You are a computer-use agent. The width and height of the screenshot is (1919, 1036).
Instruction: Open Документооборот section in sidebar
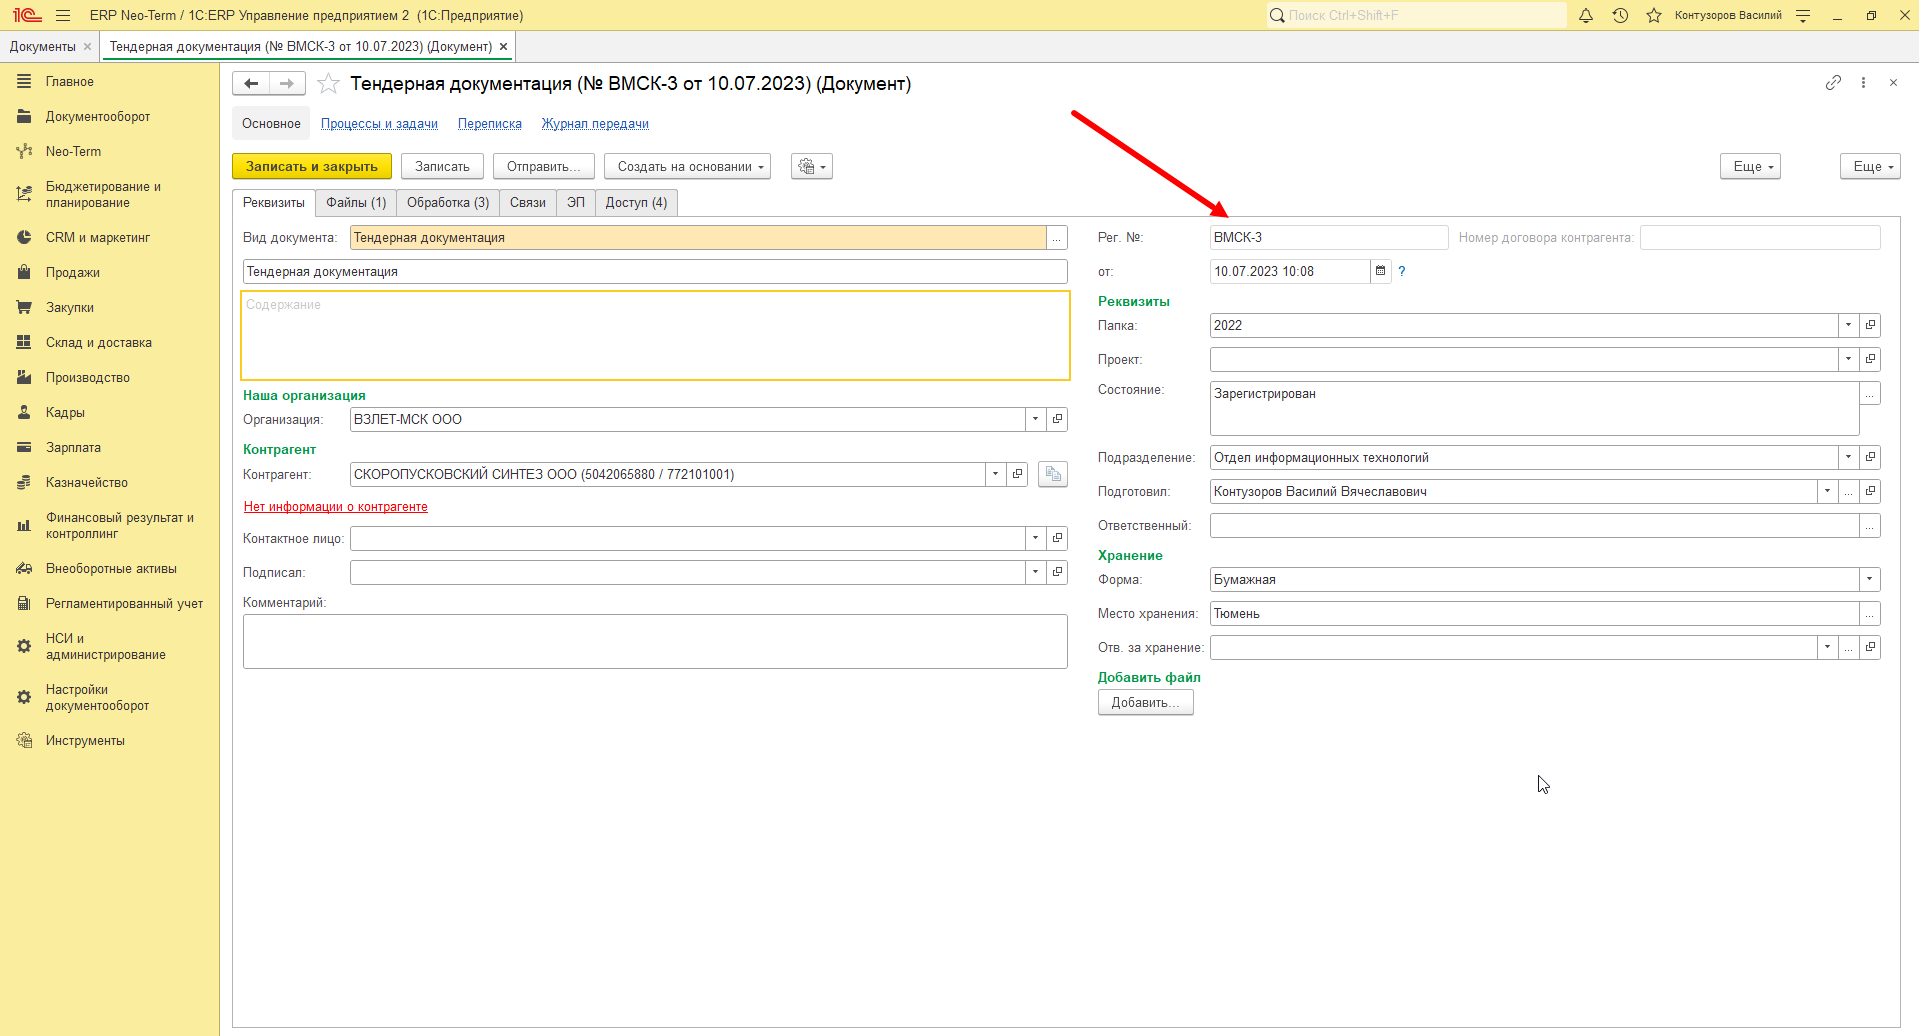[x=109, y=116]
